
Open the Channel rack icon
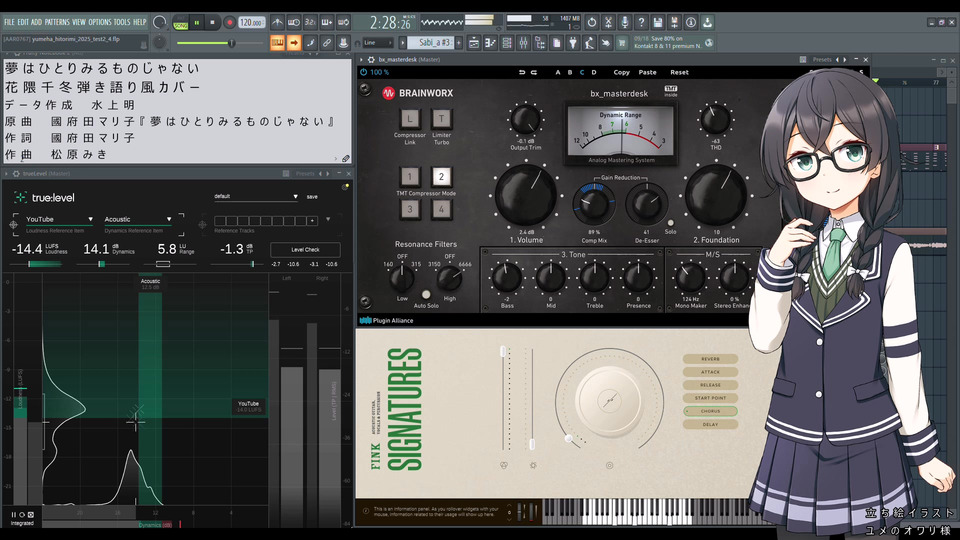point(506,43)
